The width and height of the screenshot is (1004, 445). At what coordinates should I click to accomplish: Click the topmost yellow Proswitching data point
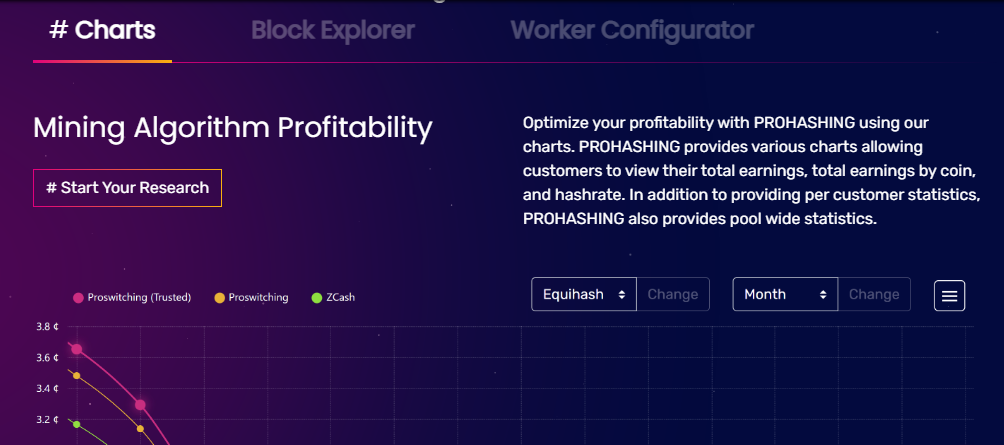click(x=77, y=376)
